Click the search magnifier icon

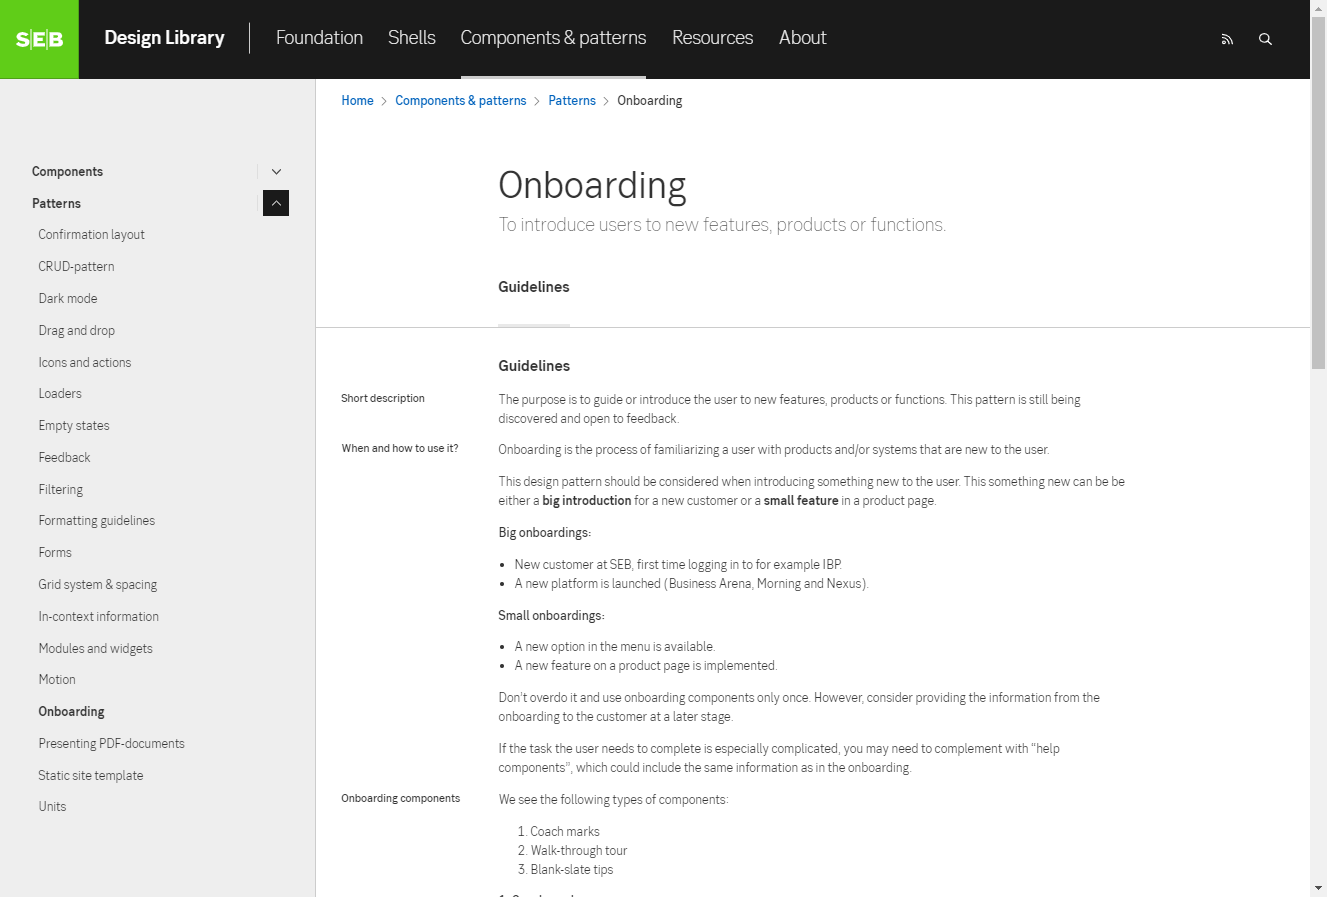(x=1265, y=39)
